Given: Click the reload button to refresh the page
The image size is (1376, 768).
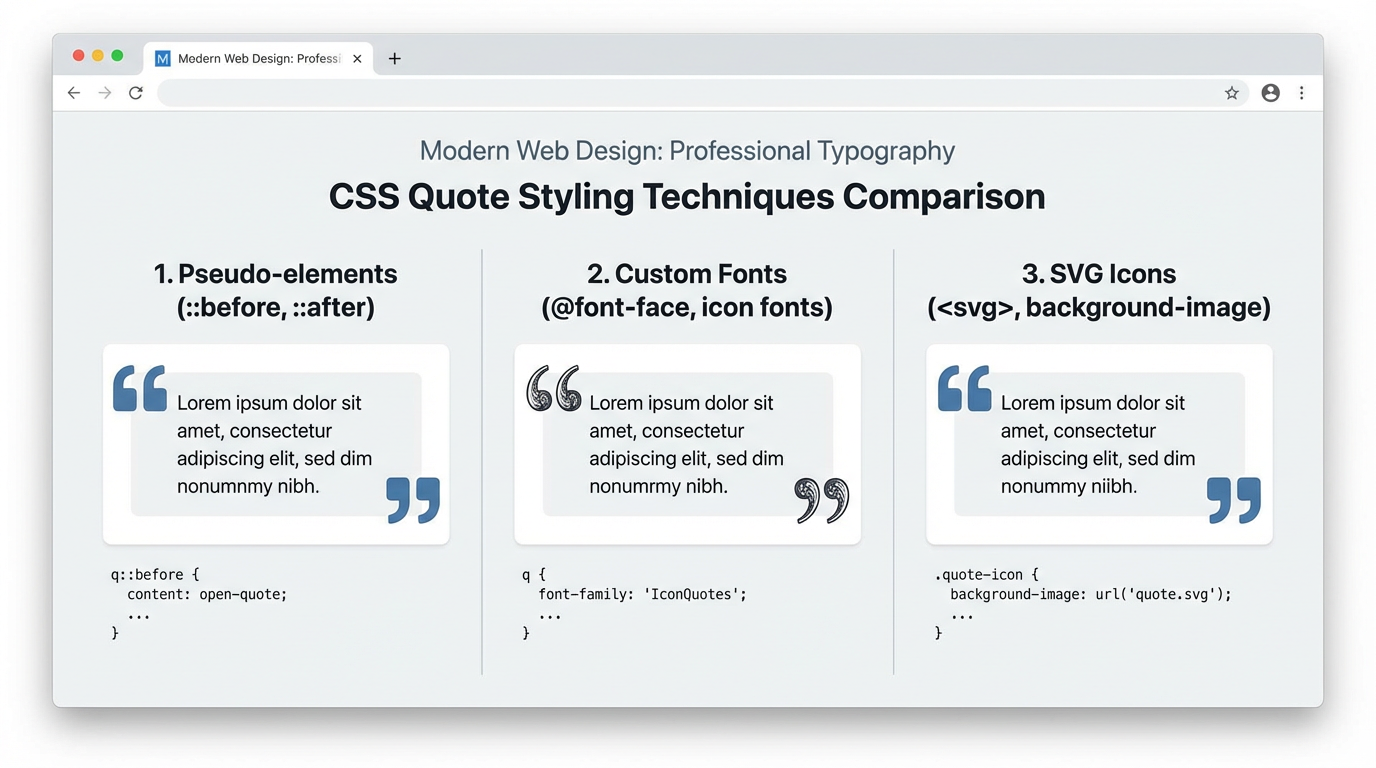Looking at the screenshot, I should 136,92.
